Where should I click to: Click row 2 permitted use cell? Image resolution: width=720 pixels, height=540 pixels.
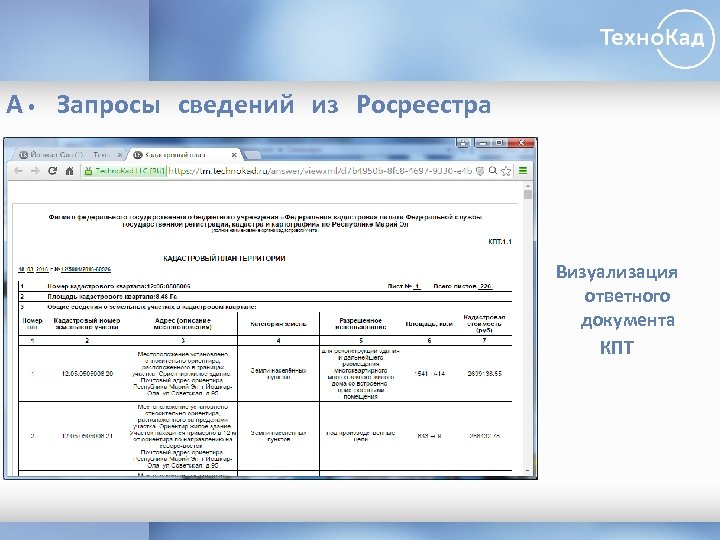point(360,436)
